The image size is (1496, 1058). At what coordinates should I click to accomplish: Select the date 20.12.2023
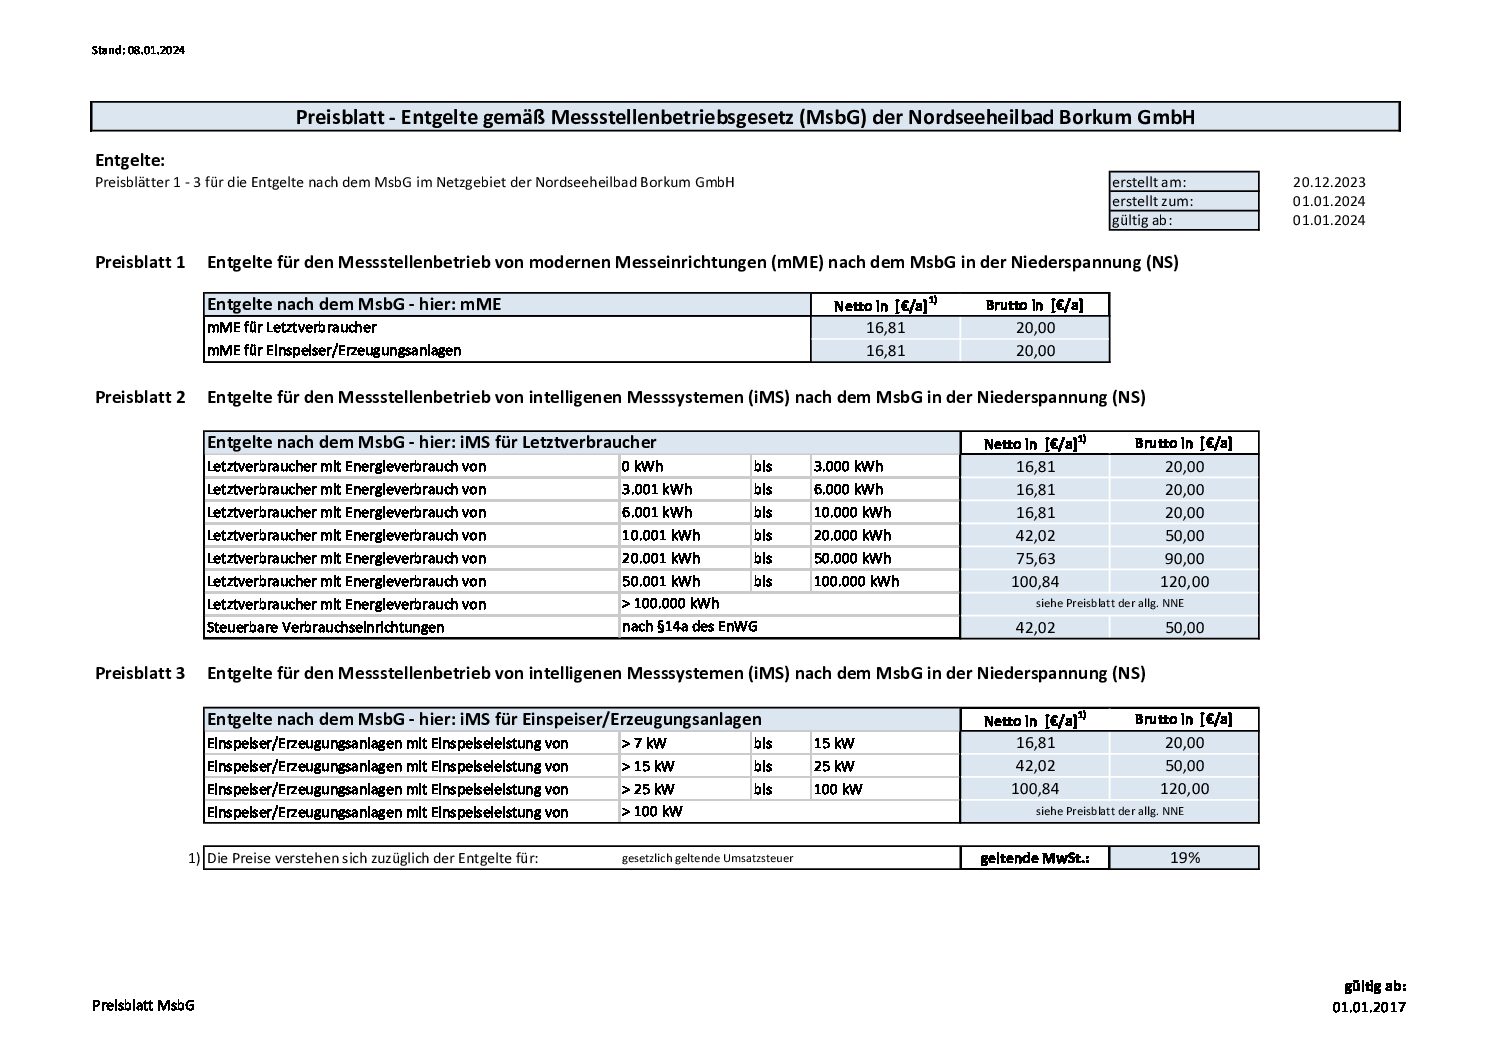tap(1328, 182)
